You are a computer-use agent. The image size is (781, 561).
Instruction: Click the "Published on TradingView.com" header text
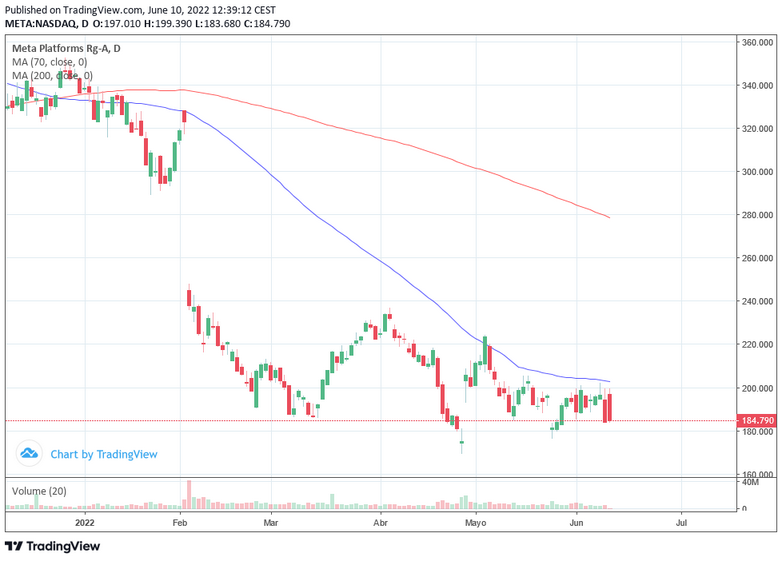coord(140,10)
